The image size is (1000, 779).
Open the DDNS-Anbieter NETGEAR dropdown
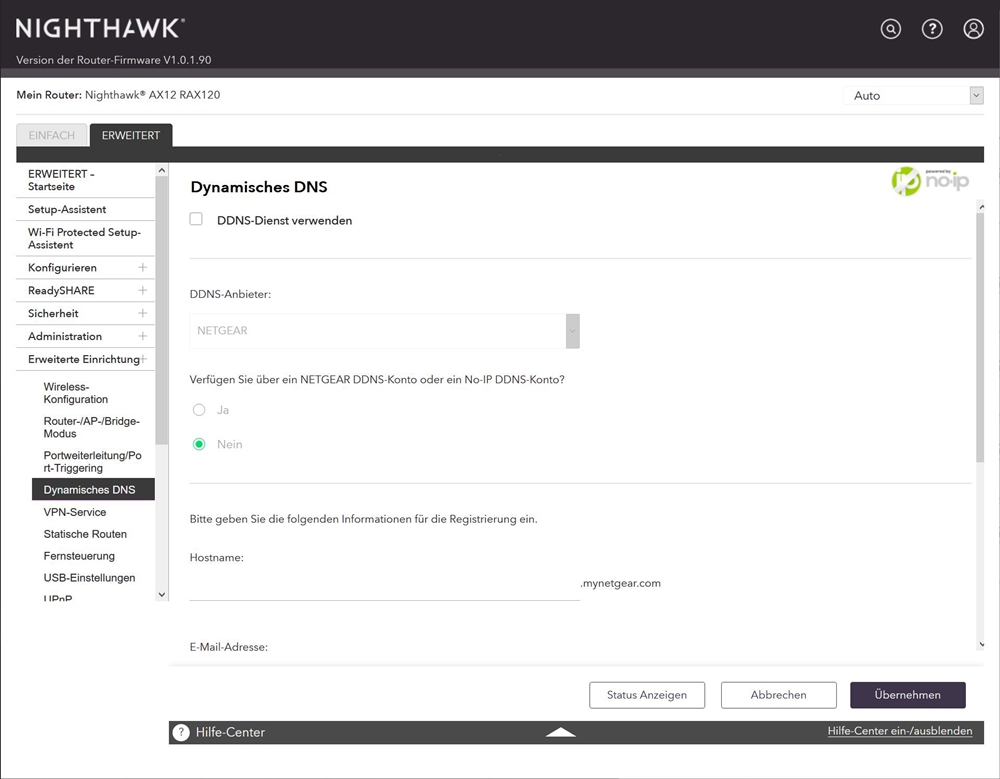tap(384, 331)
